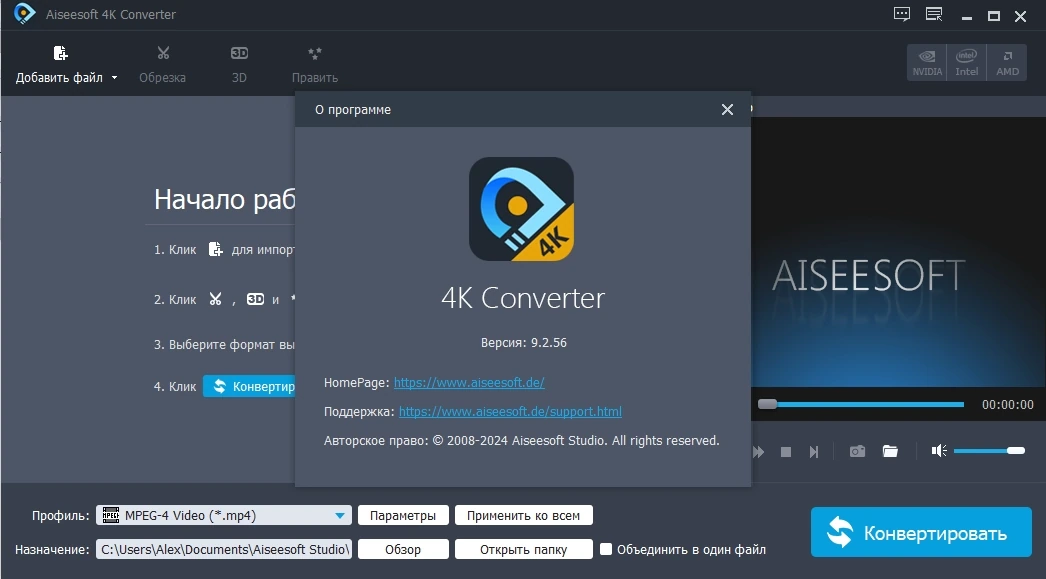
Task: Open the Профиль MPEG-4 Video dropdown
Action: [x=224, y=516]
